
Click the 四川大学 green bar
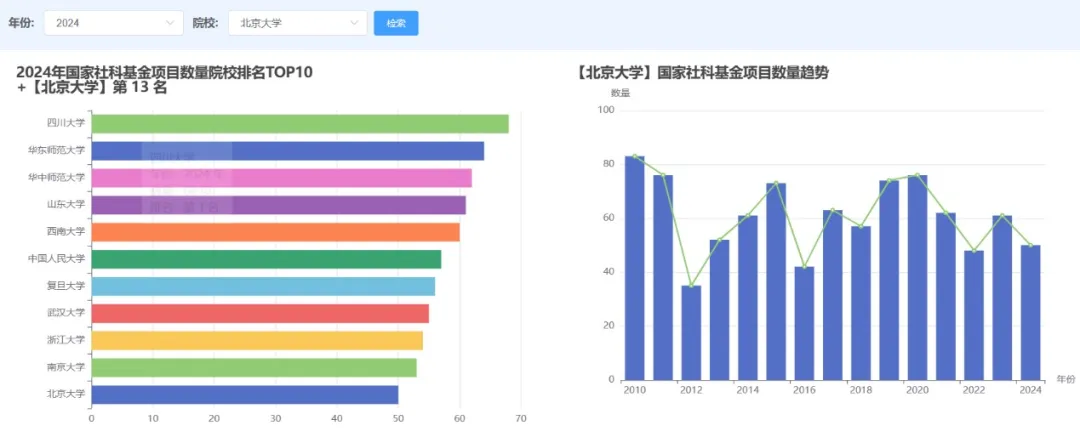[x=300, y=124]
